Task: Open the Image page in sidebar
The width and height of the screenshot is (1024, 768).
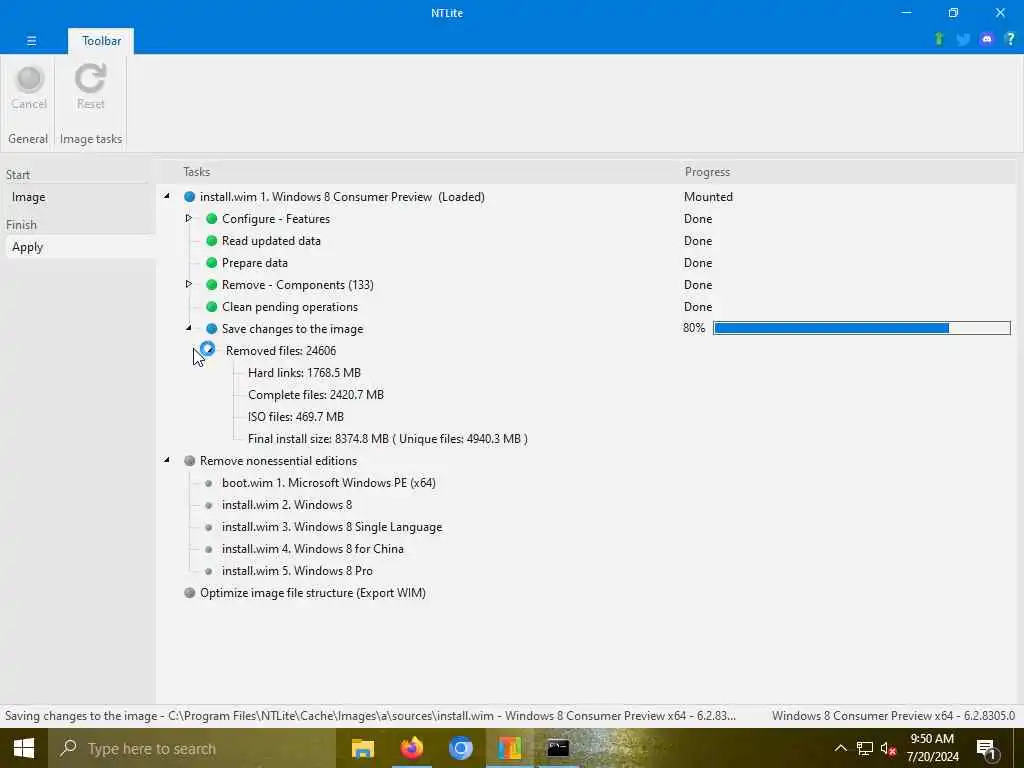Action: [x=28, y=197]
